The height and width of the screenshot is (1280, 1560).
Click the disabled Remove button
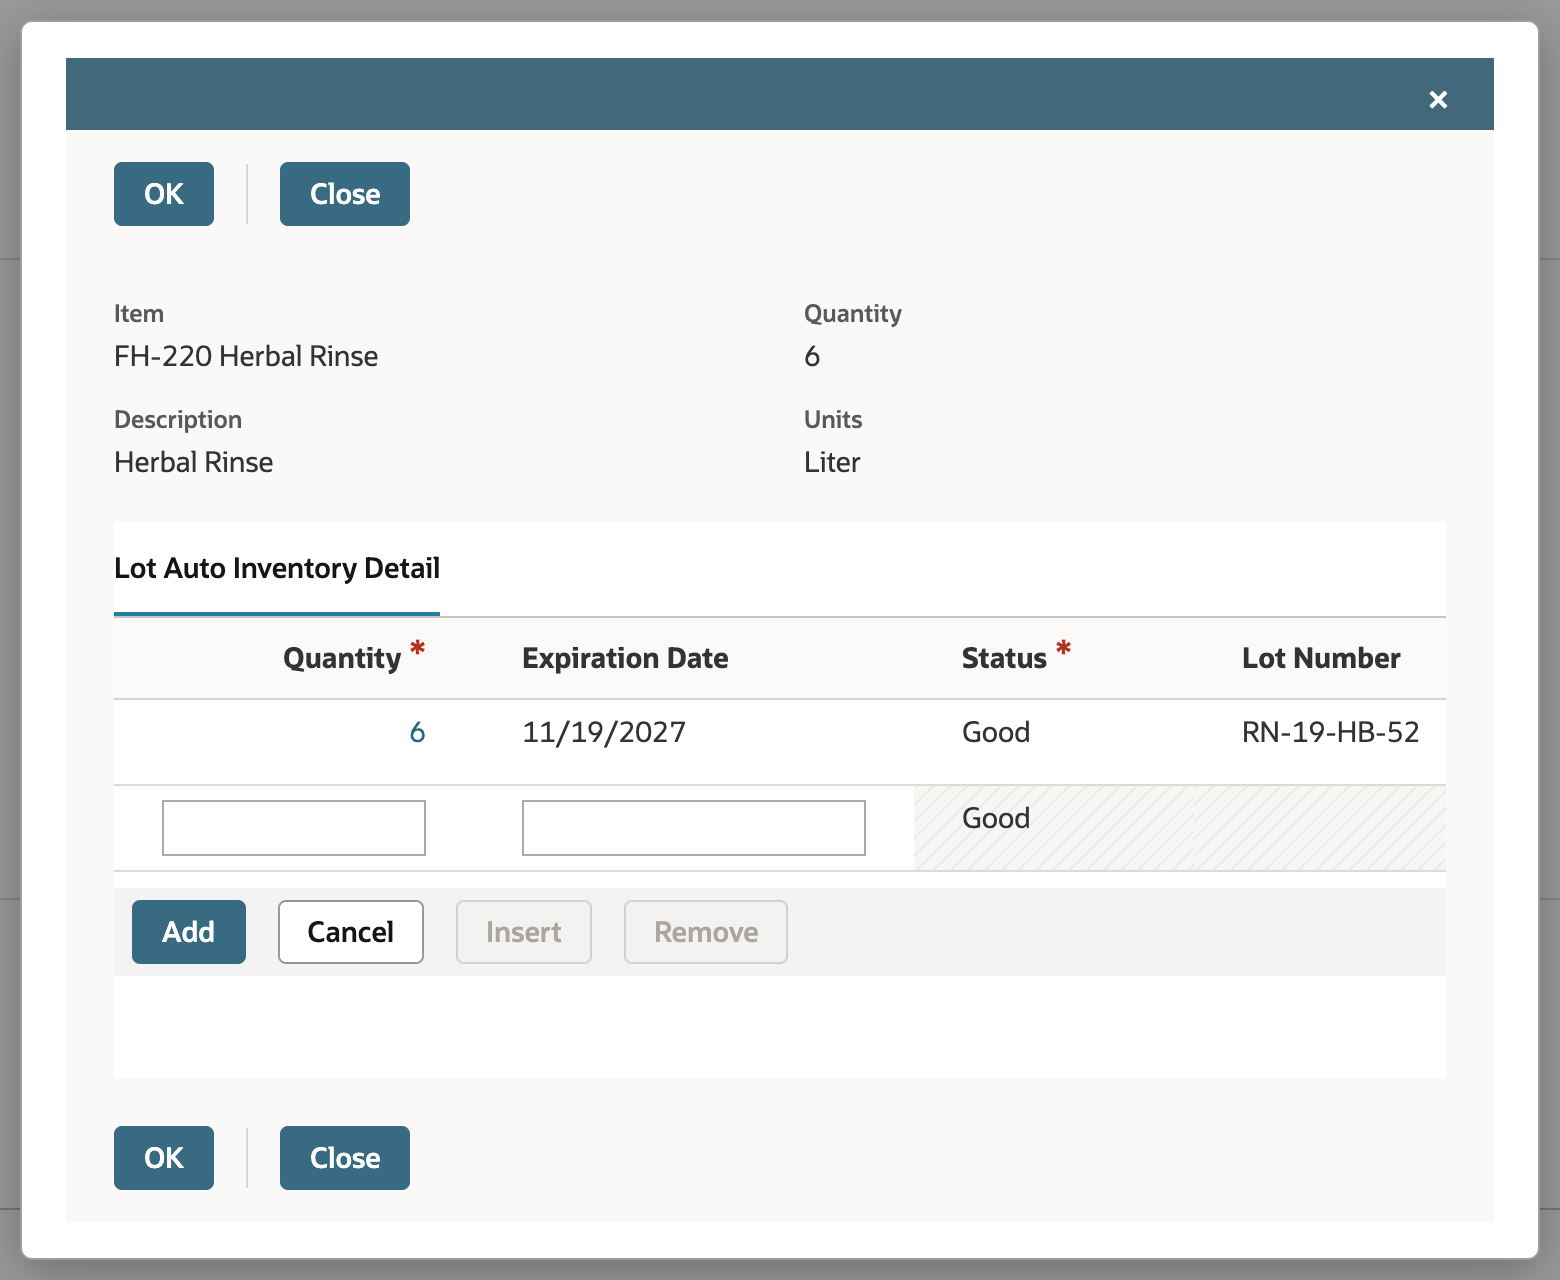(706, 932)
